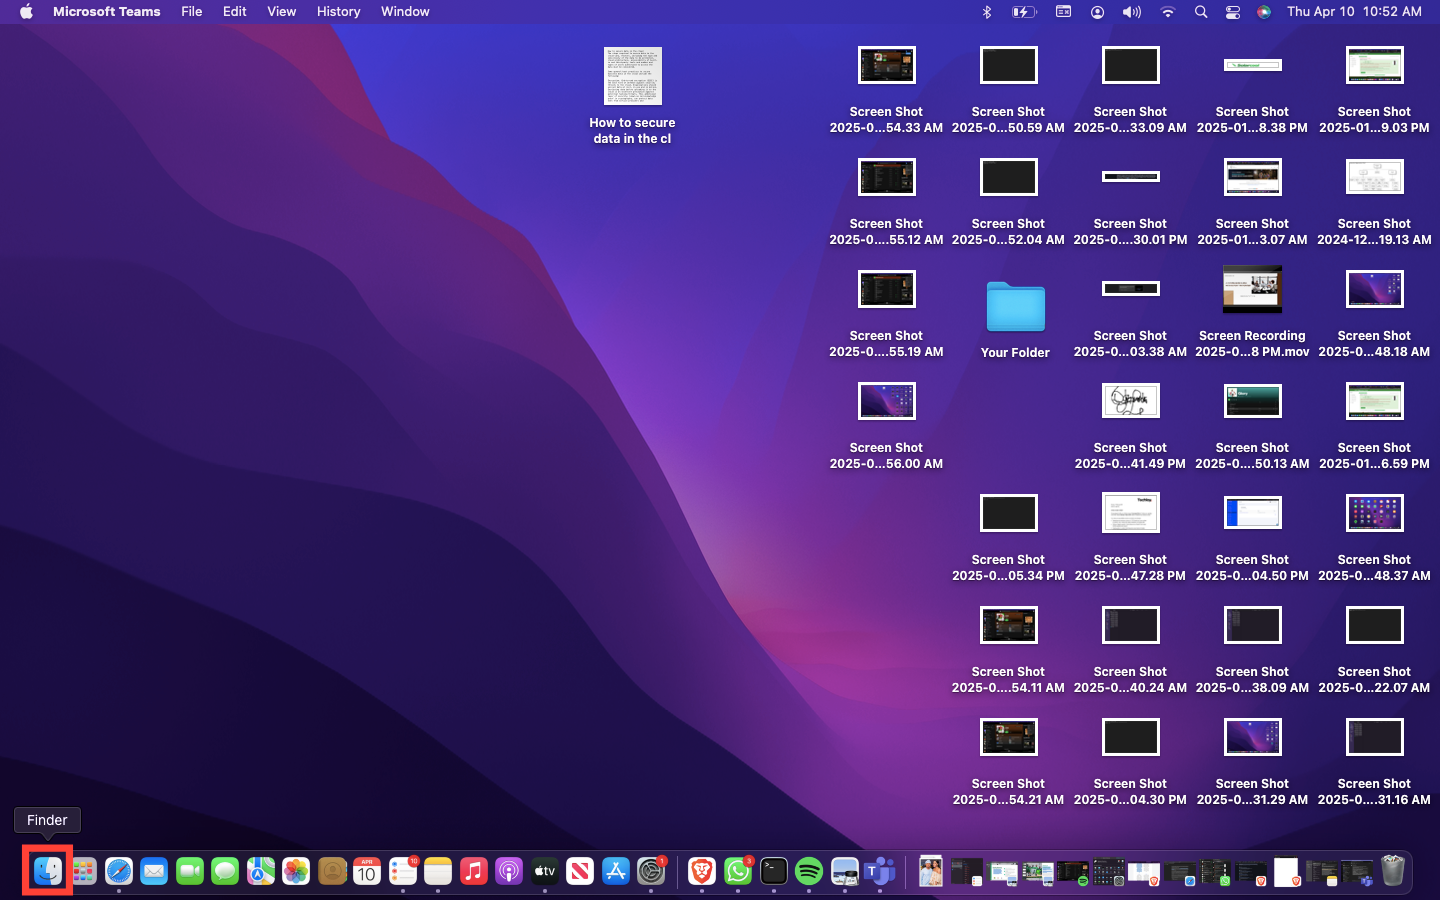This screenshot has width=1440, height=900.
Task: Click the Wi-Fi status icon
Action: click(1167, 12)
